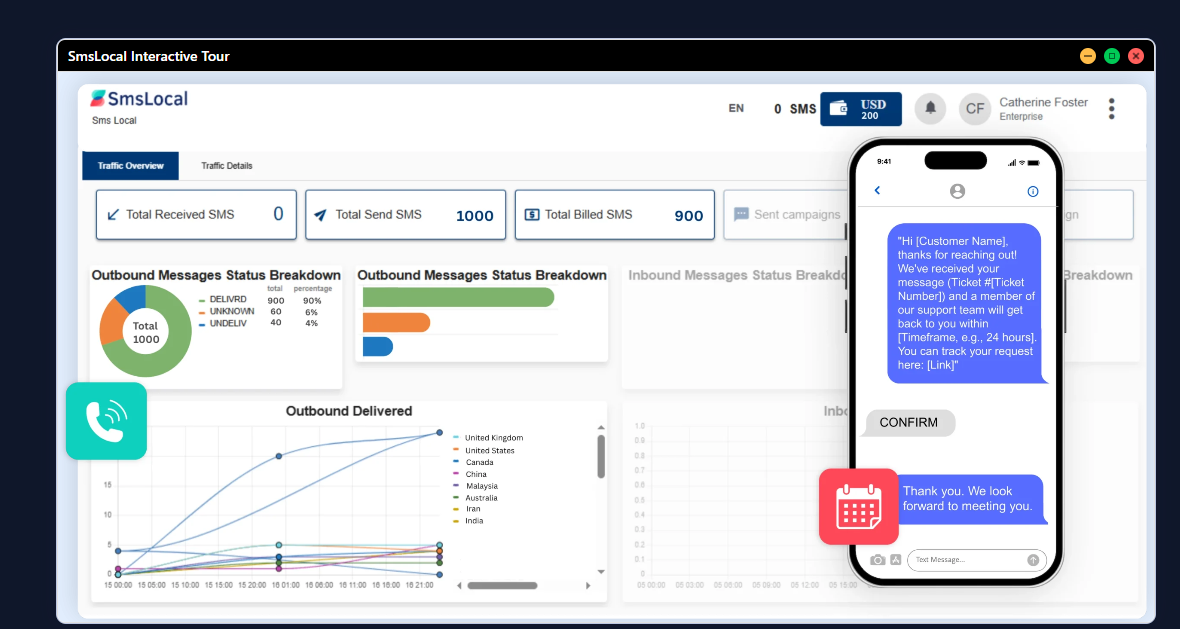The width and height of the screenshot is (1180, 630).
Task: Tap the back arrow in phone chat
Action: 877,190
